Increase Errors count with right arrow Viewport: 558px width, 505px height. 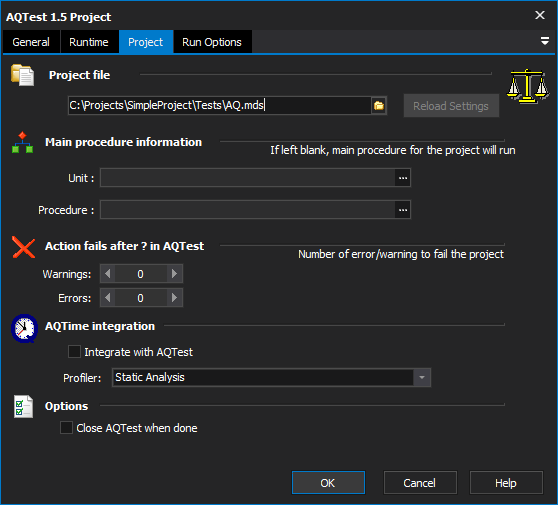point(174,298)
